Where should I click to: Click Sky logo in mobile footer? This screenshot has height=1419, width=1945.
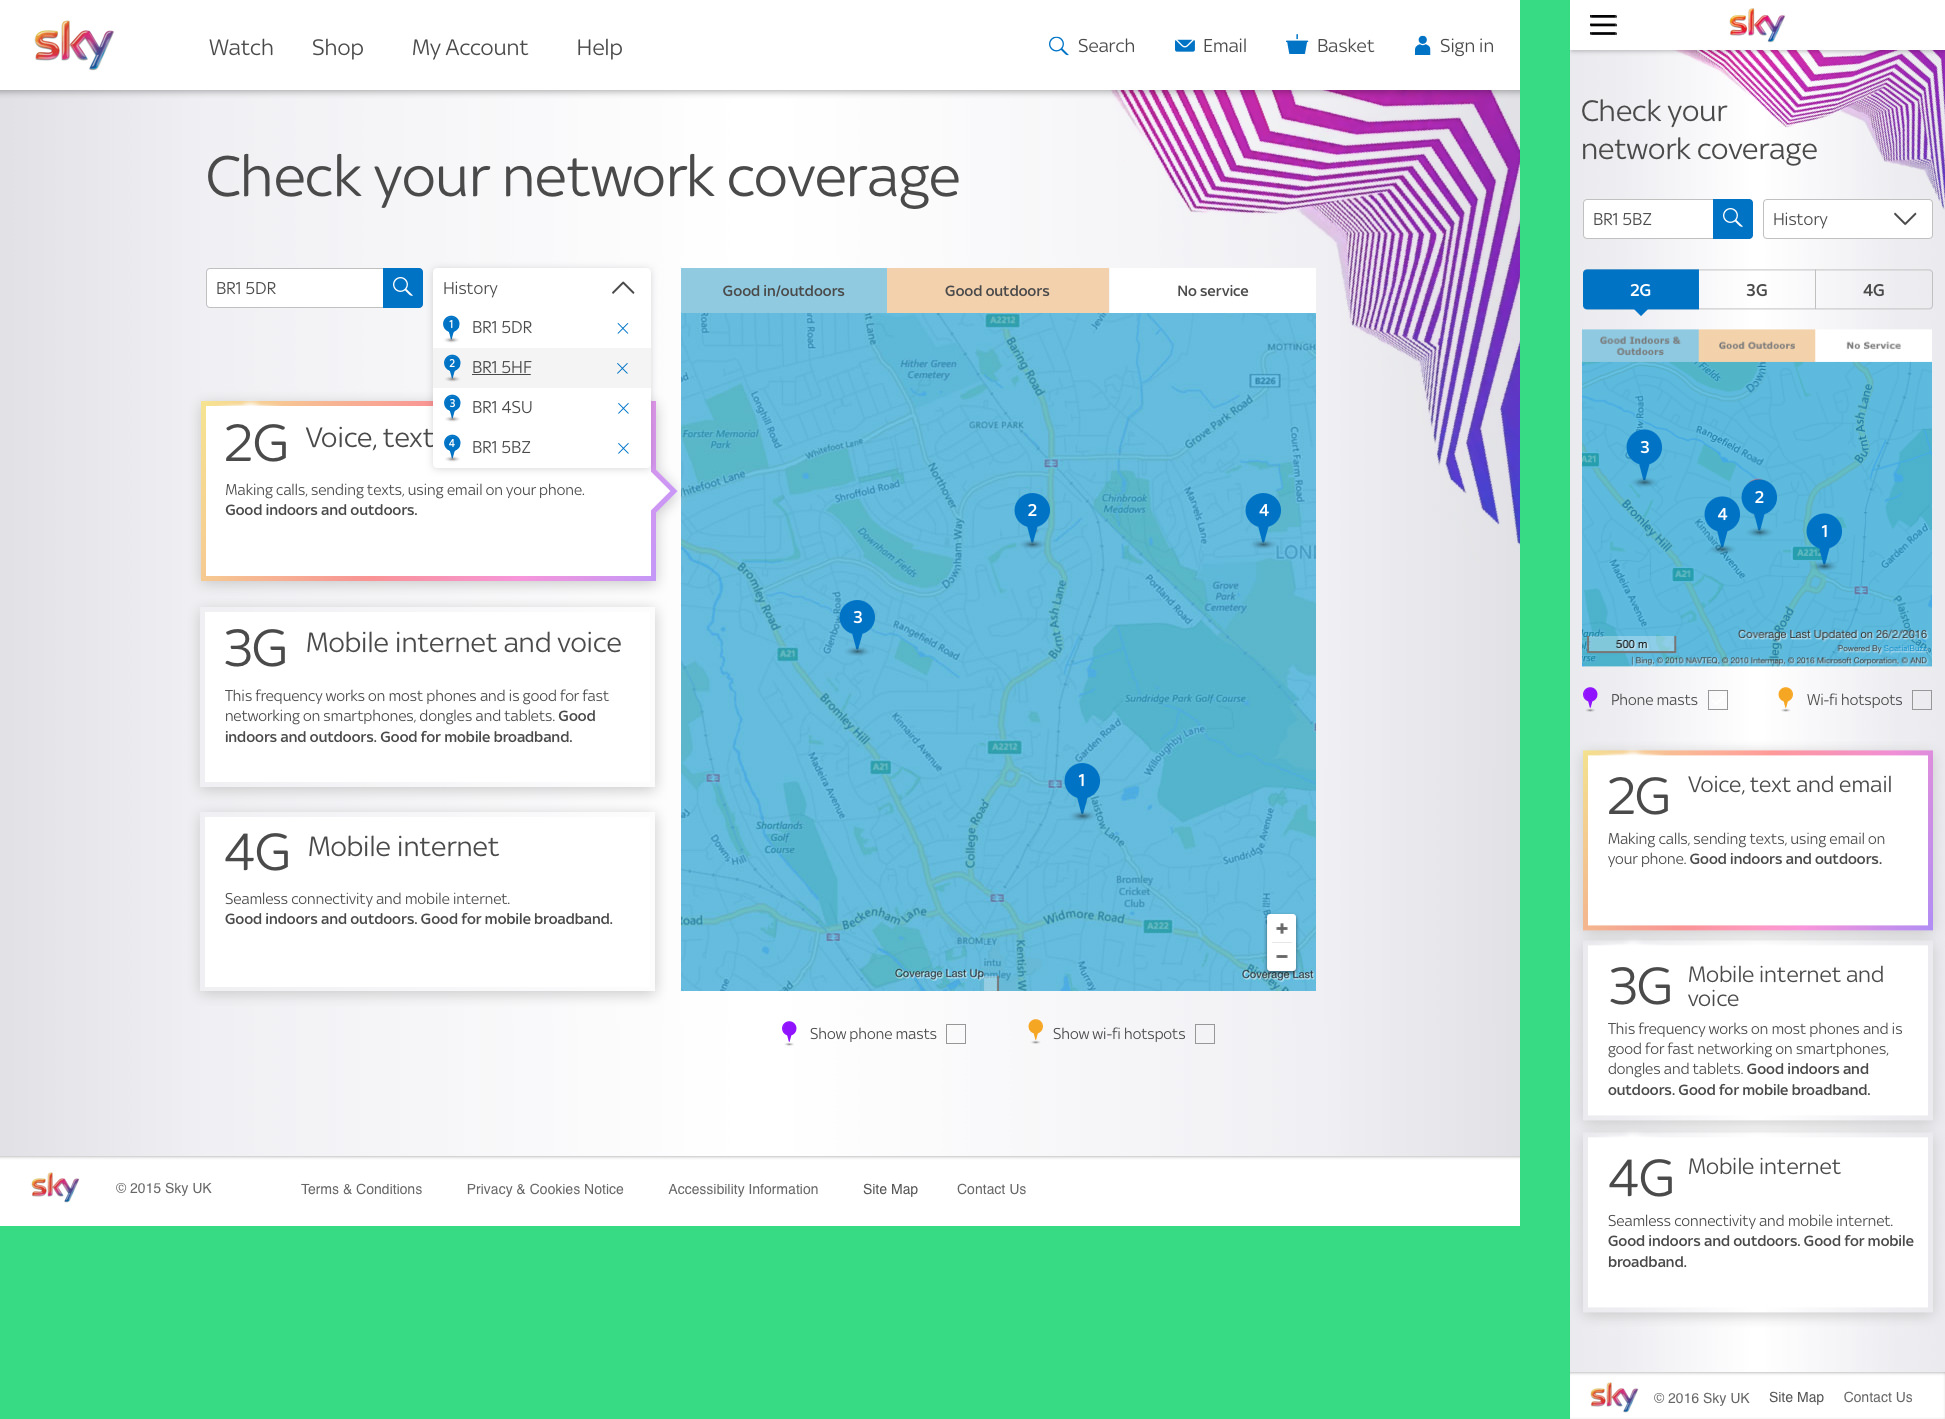1614,1397
